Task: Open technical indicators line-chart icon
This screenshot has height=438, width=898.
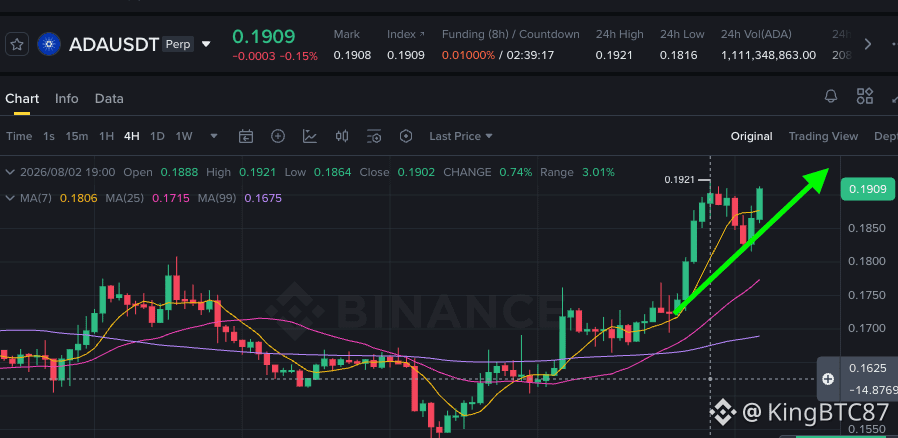Action: coord(310,136)
